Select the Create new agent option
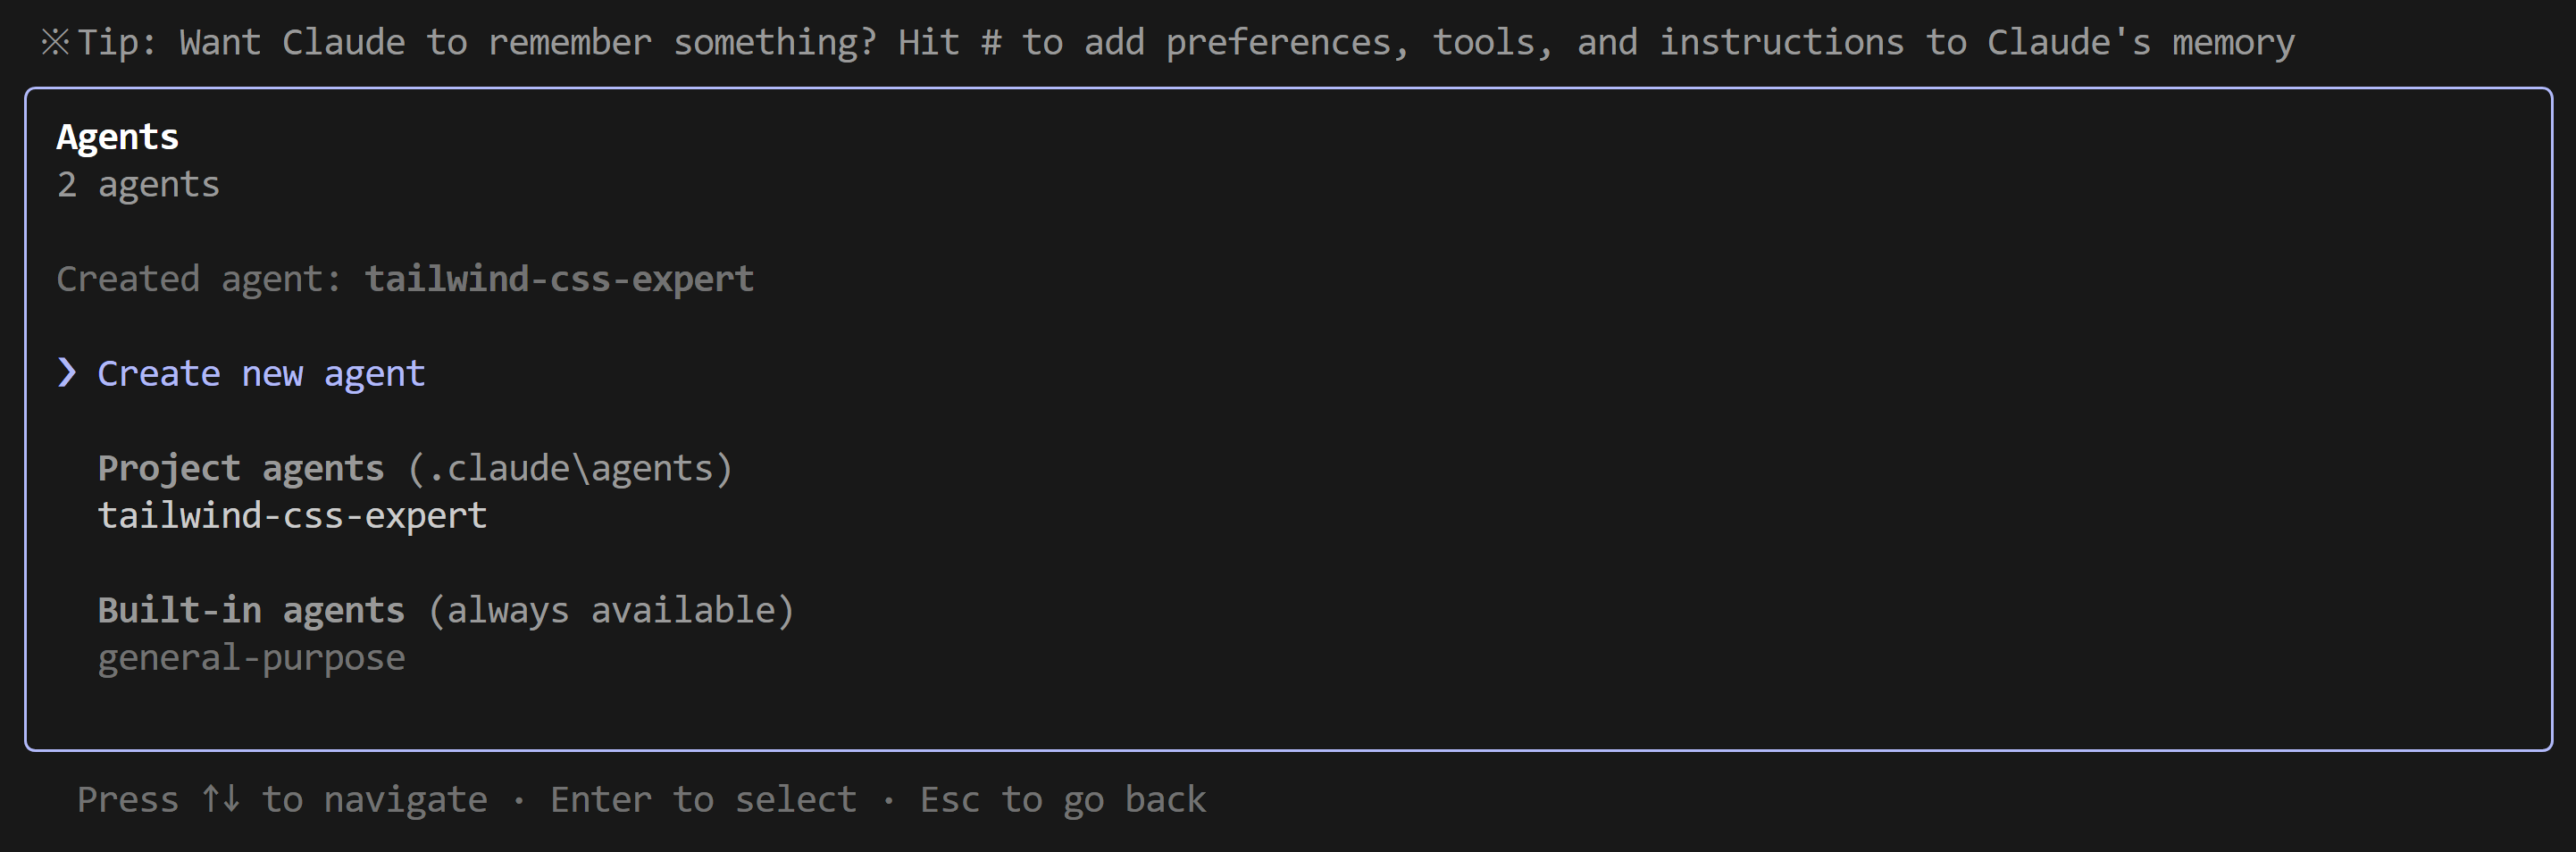Image resolution: width=2576 pixels, height=852 pixels. (x=261, y=373)
